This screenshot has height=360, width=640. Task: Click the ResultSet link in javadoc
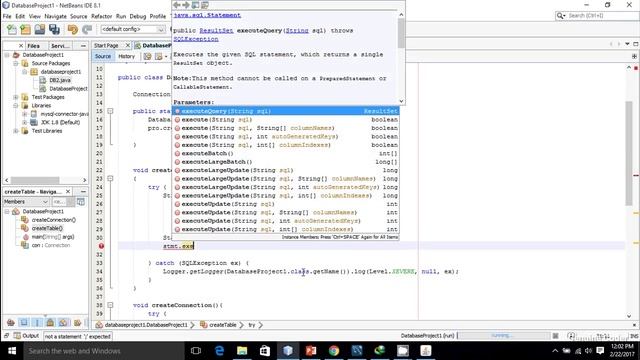coord(216,31)
